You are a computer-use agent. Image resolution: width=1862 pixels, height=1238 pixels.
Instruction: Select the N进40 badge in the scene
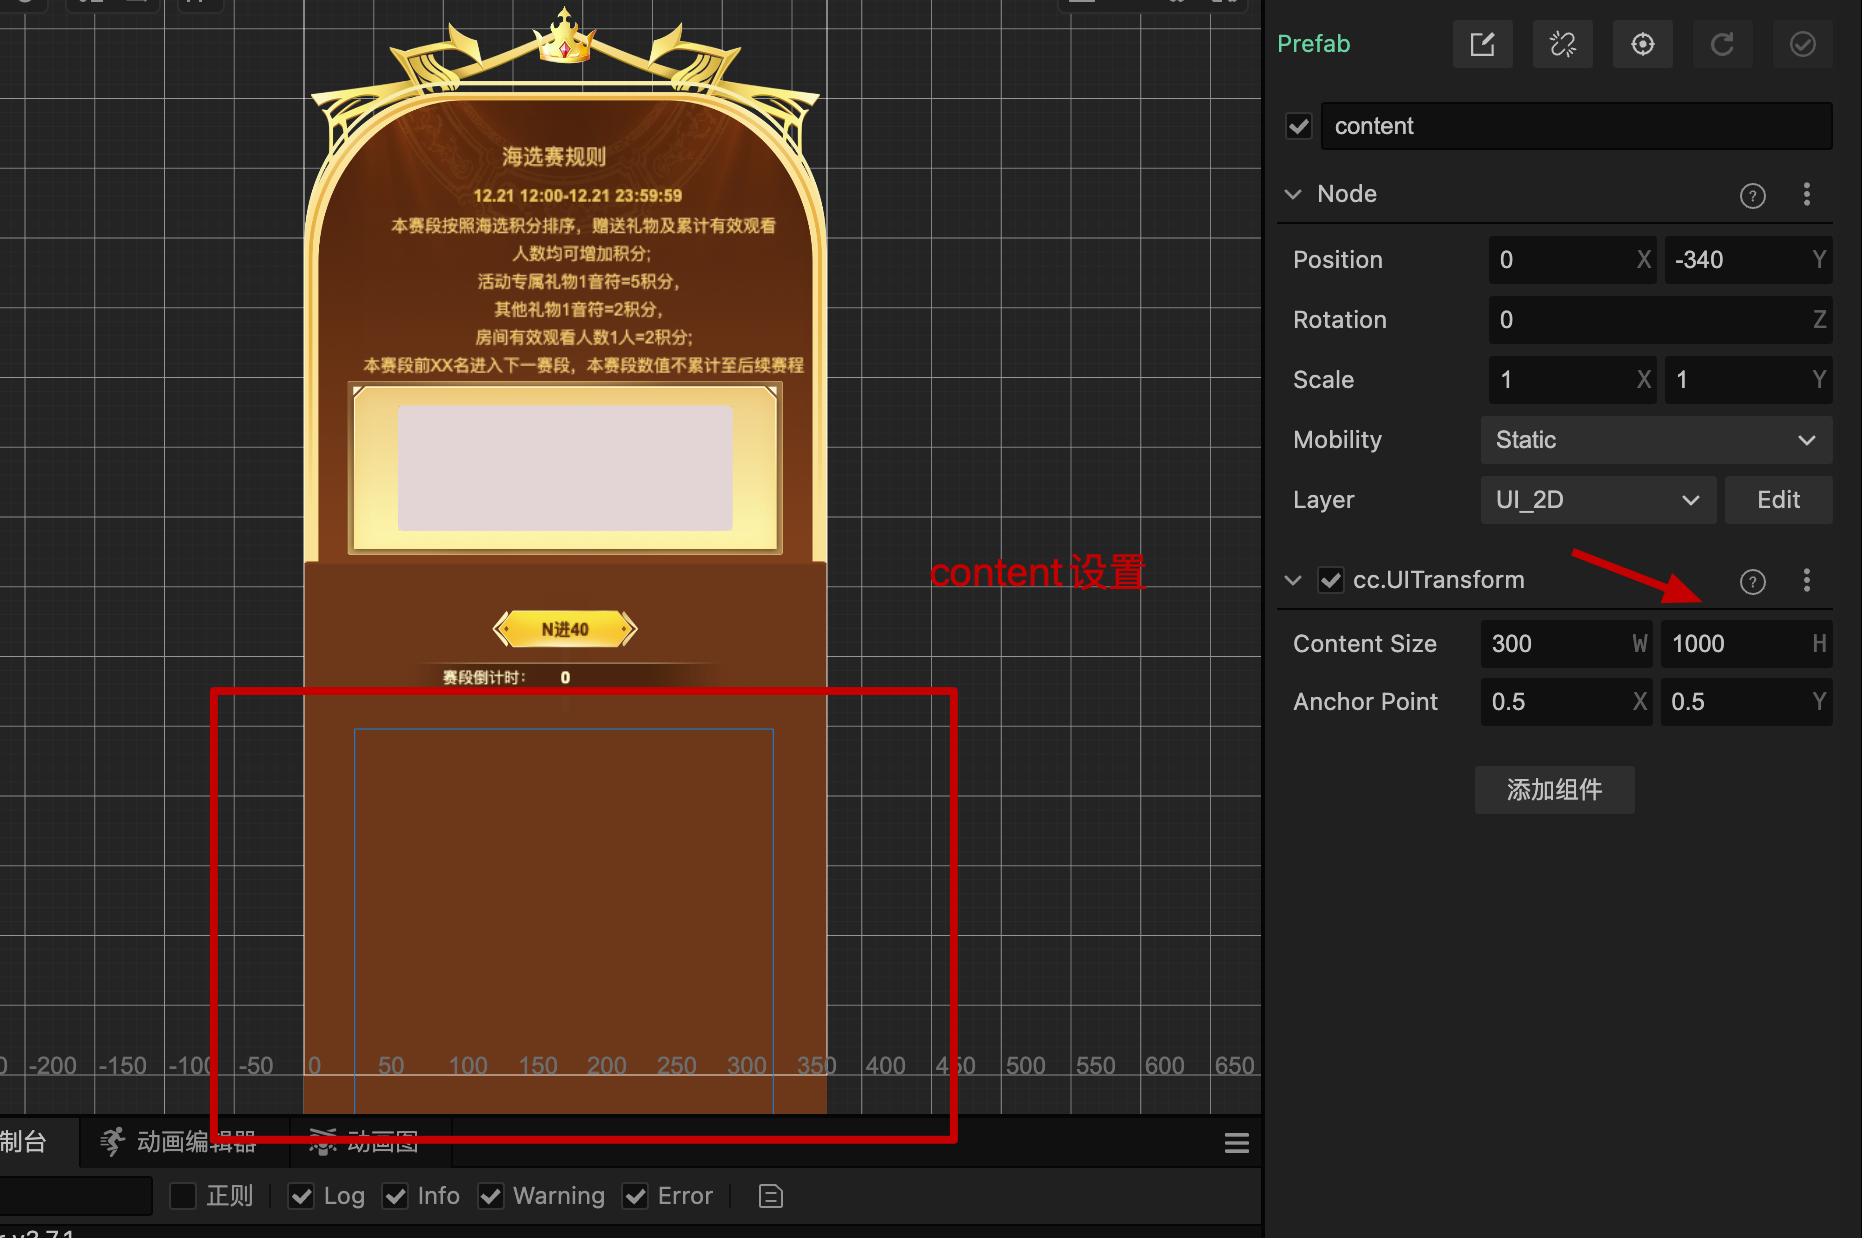[x=565, y=629]
